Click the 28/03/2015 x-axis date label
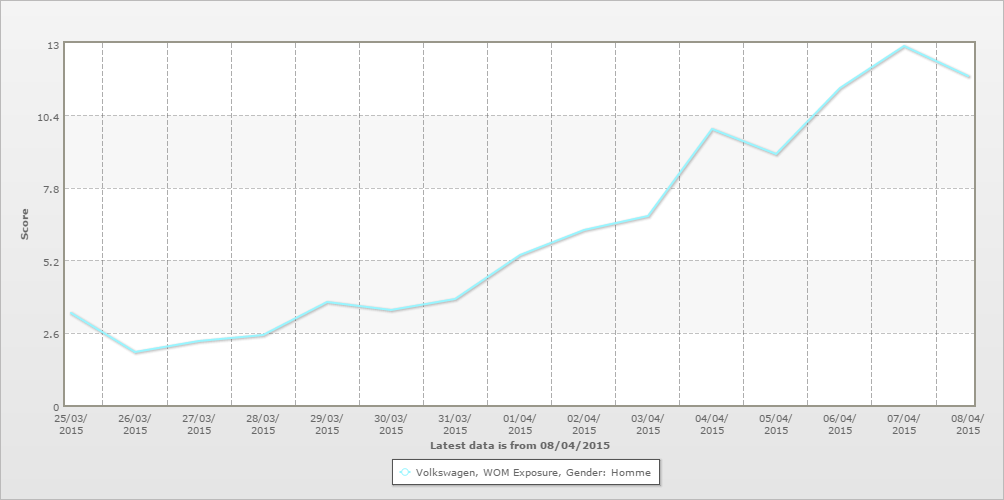1004x500 pixels. pos(263,424)
